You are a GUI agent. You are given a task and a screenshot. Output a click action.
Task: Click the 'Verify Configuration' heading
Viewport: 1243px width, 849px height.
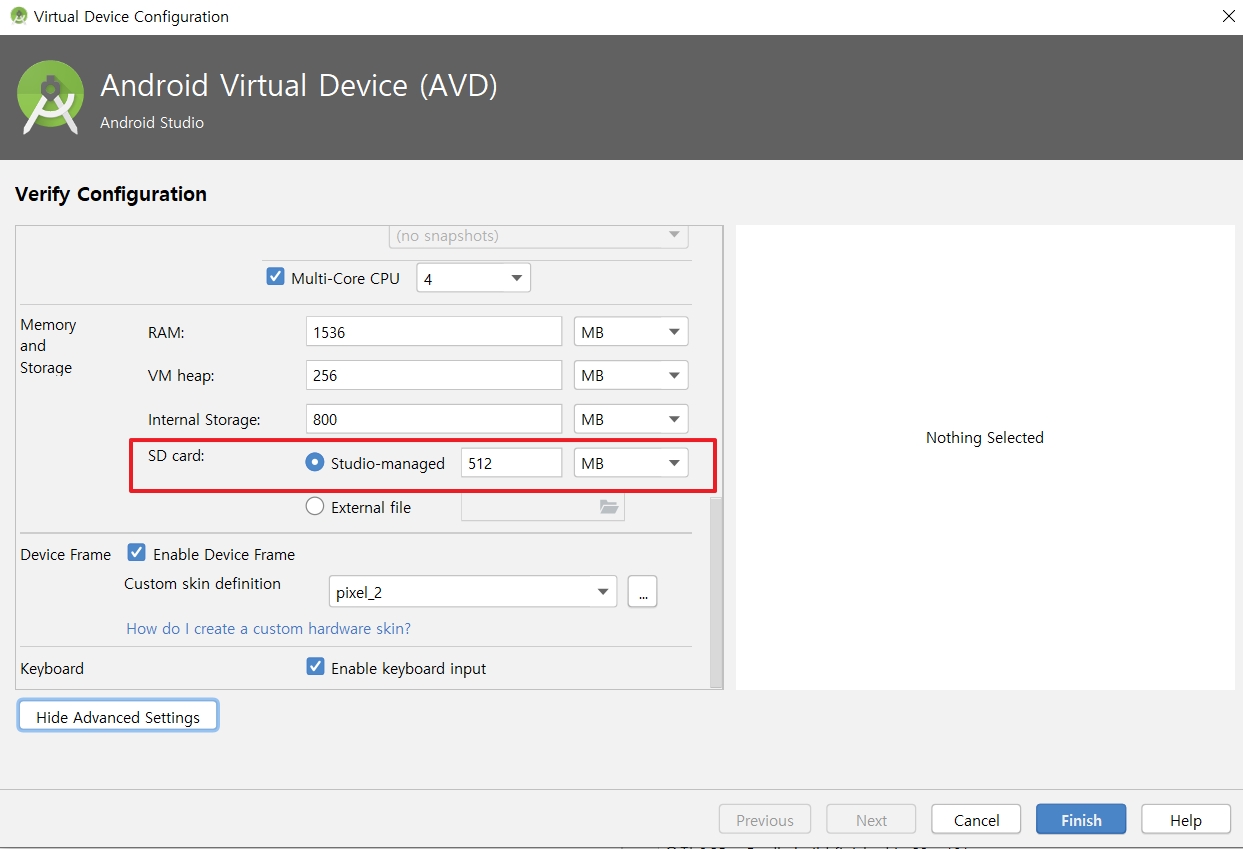(x=111, y=194)
